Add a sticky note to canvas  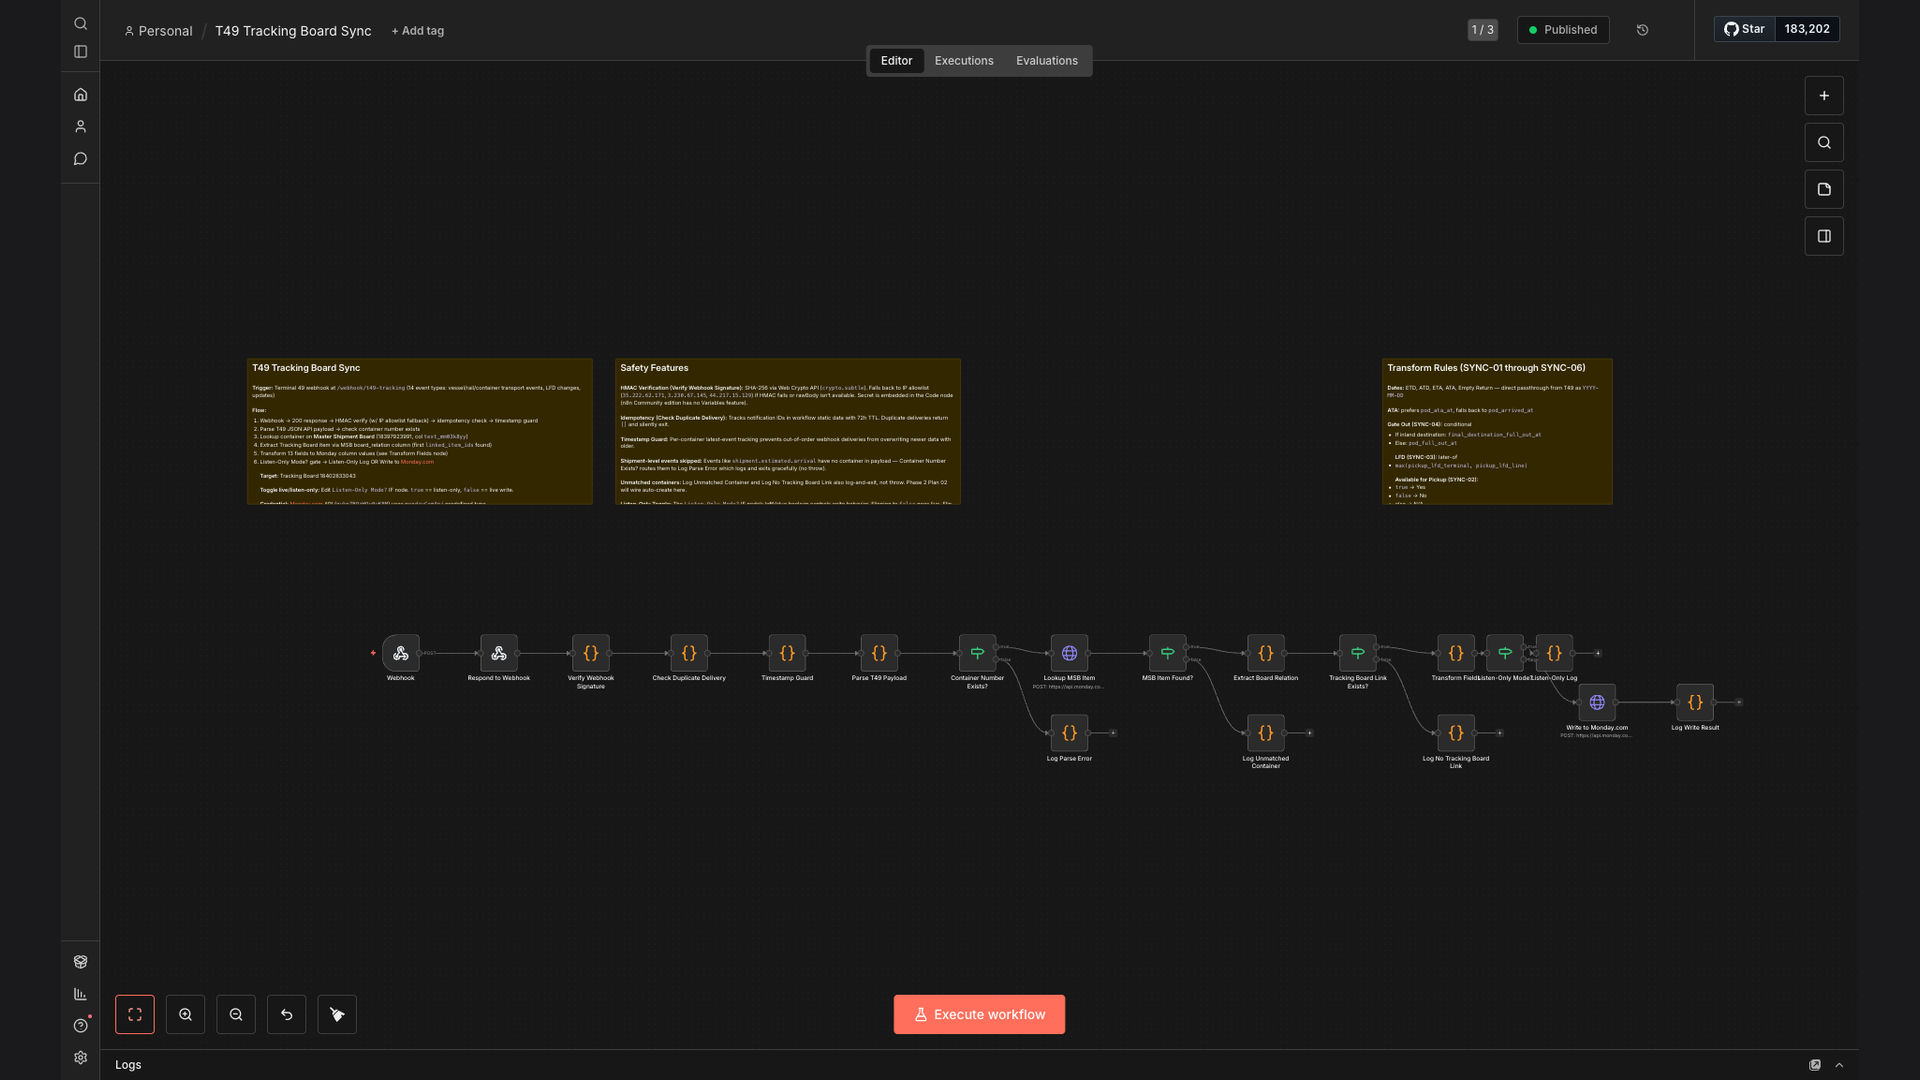pos(1824,190)
